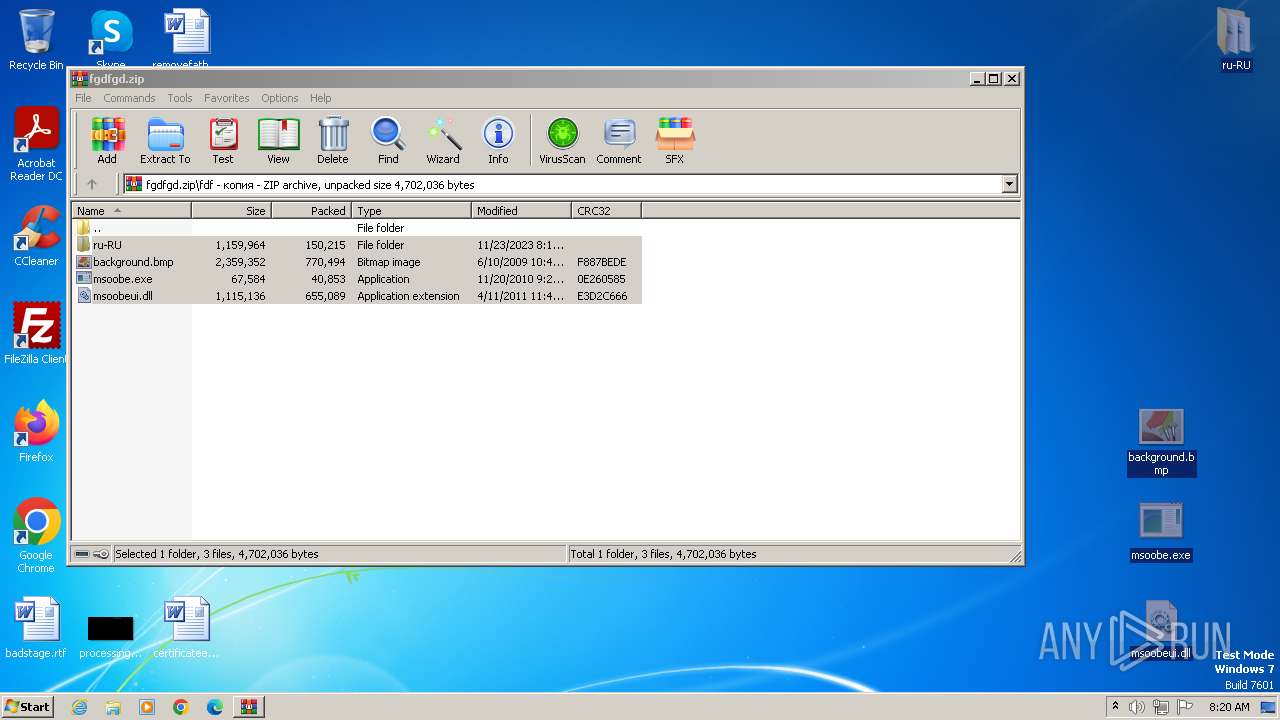Click the Firefox desktop shortcut

click(x=36, y=432)
